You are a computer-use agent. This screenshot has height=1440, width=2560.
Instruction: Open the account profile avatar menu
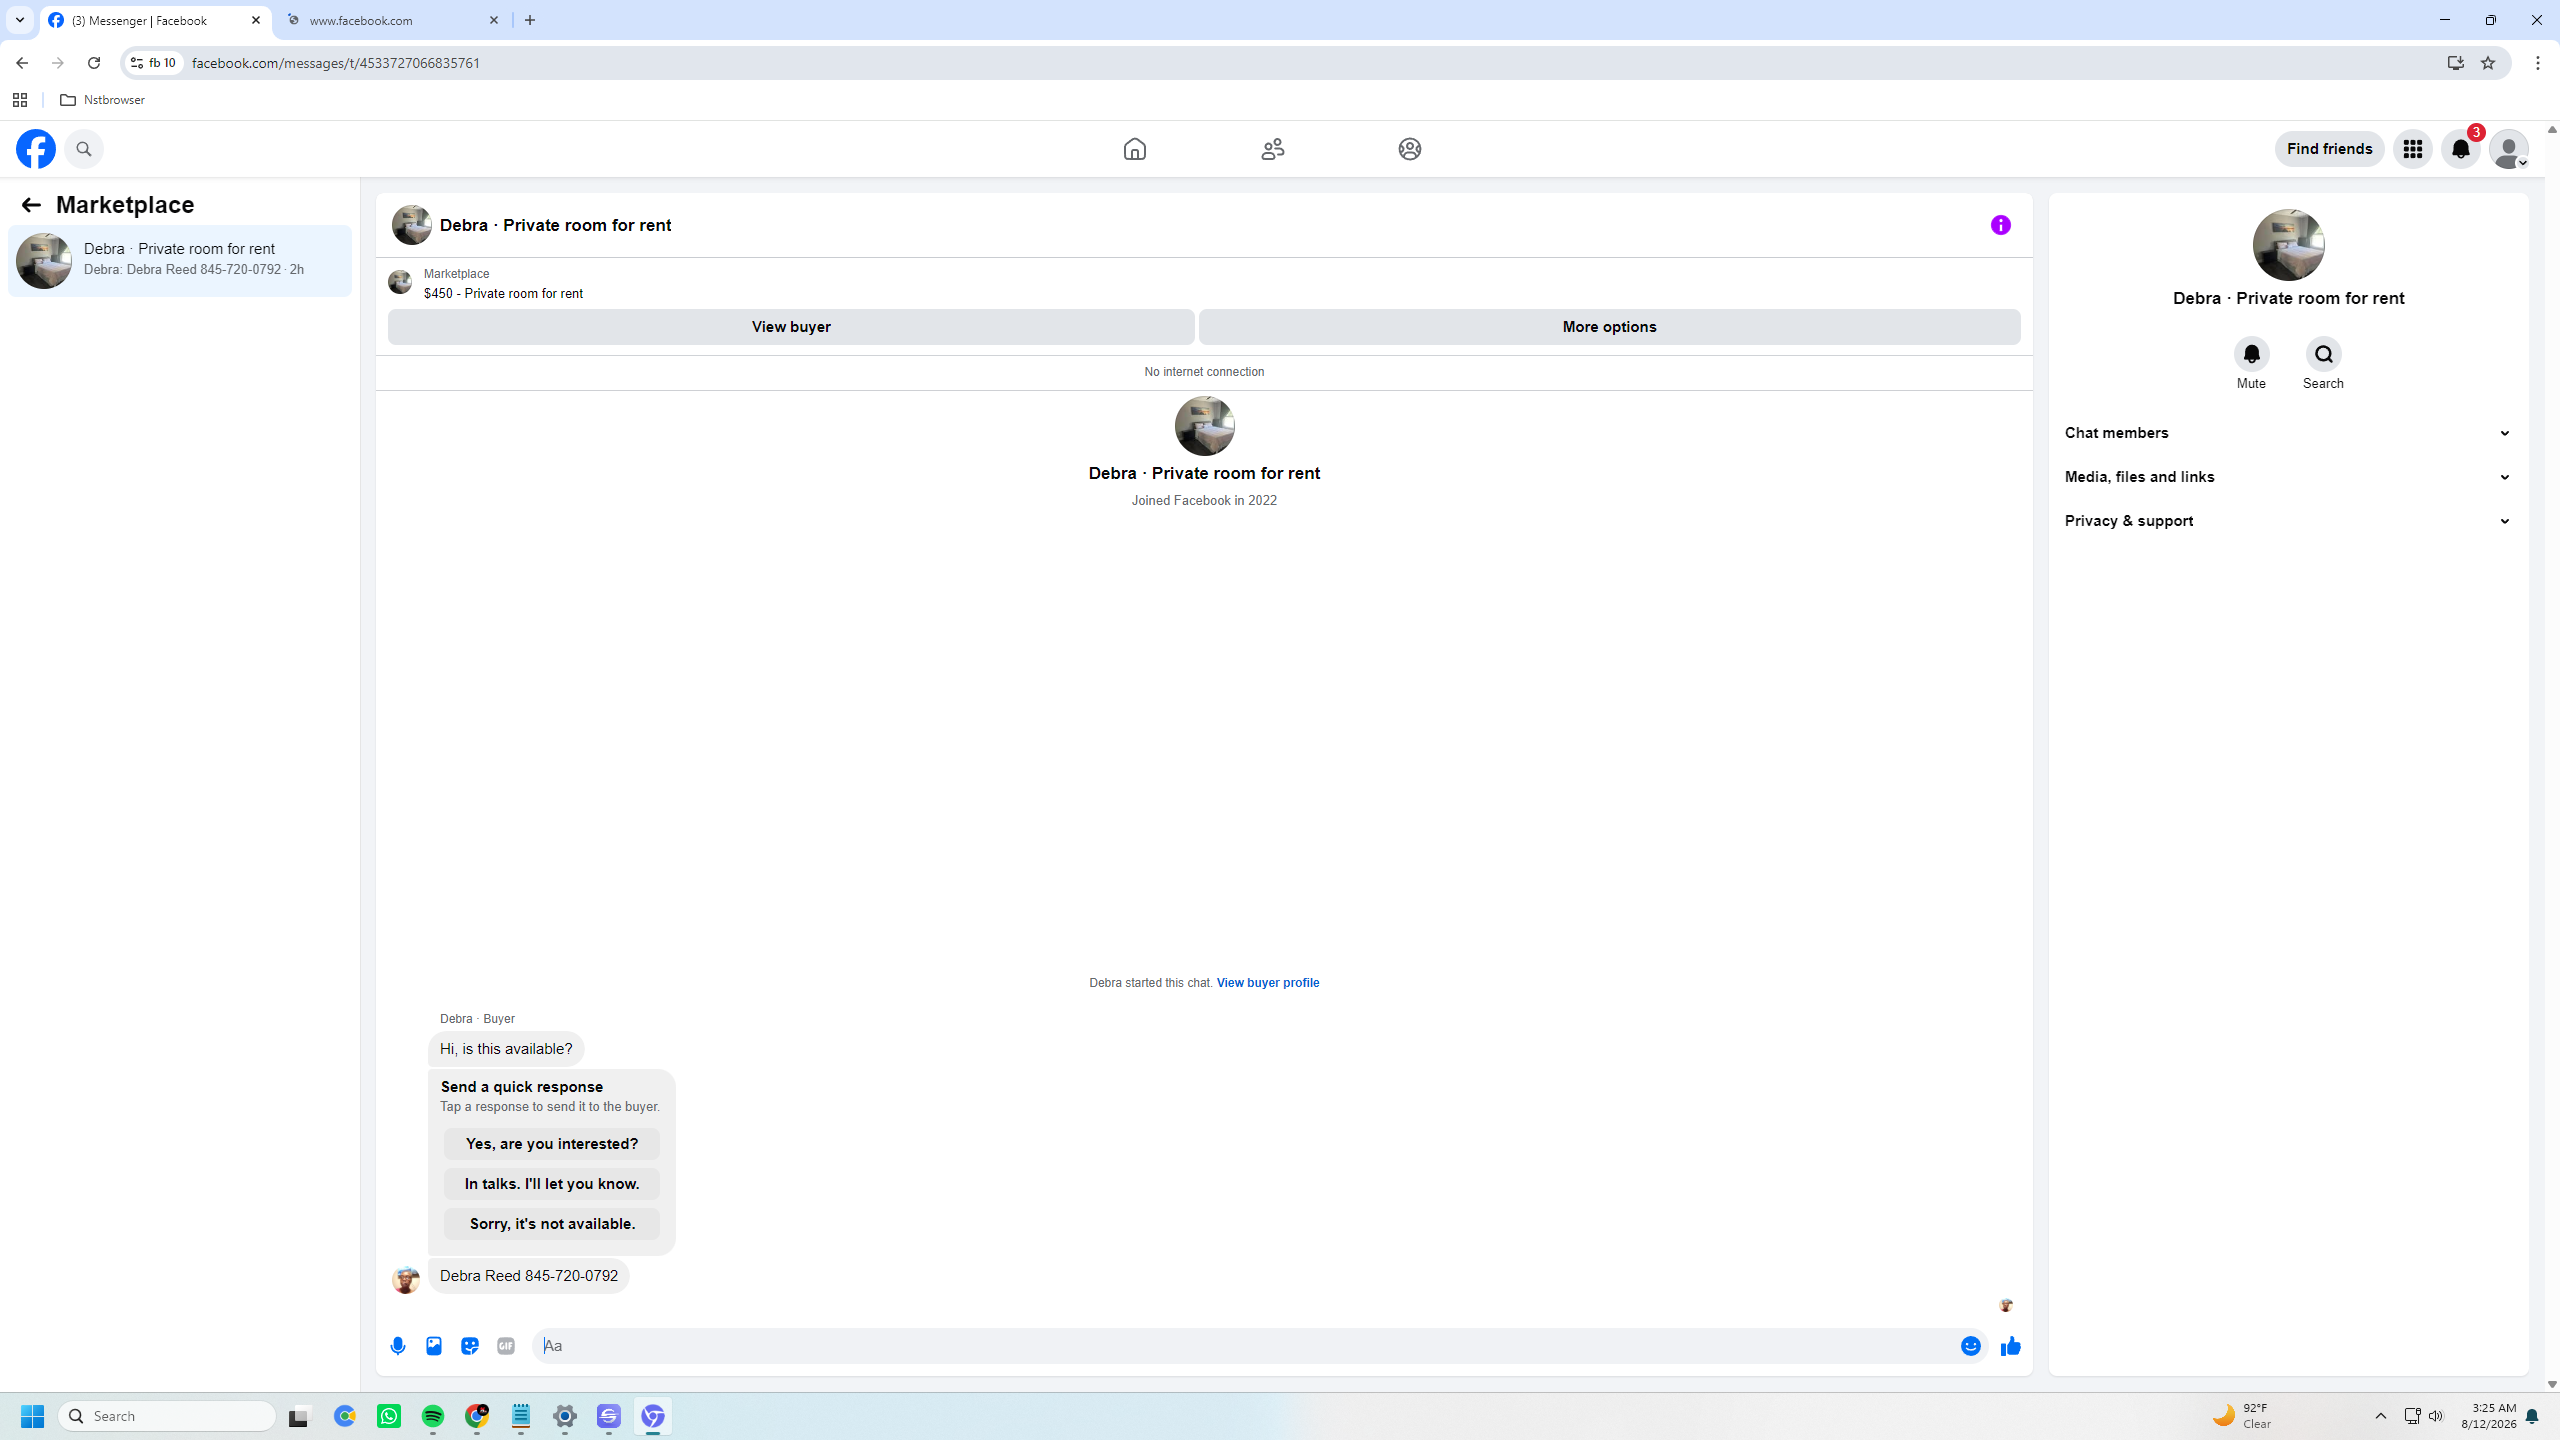click(2508, 149)
